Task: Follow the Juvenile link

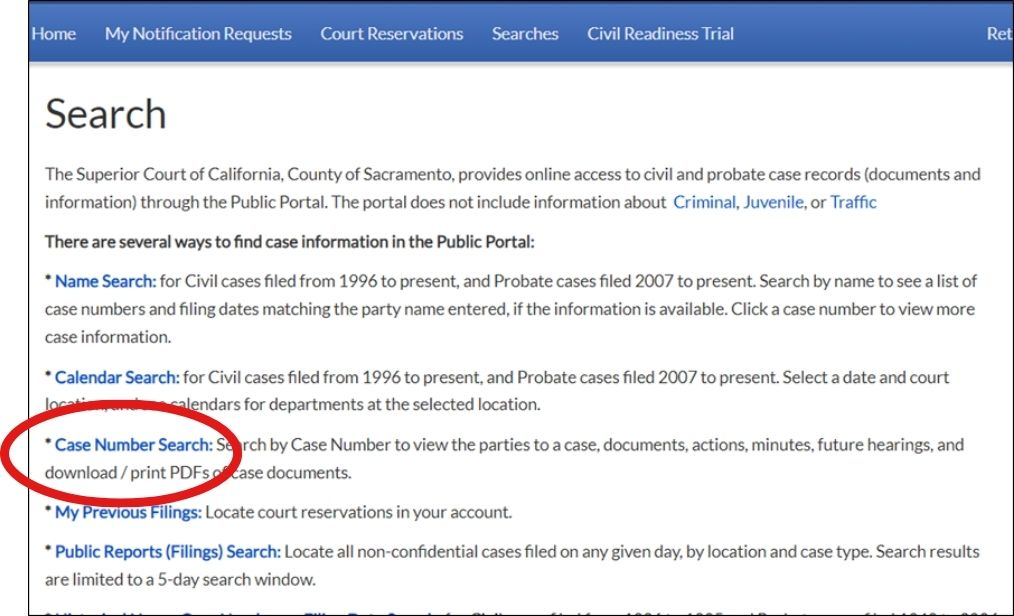Action: (x=773, y=202)
